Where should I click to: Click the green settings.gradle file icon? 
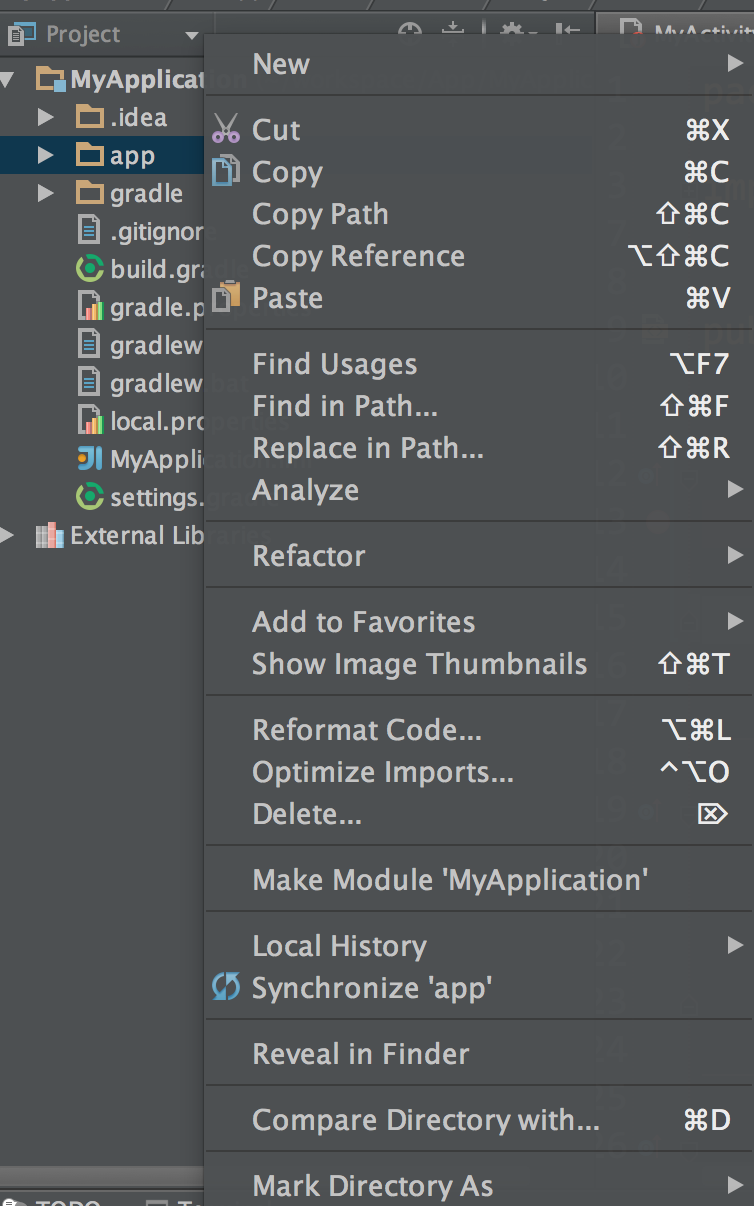click(90, 497)
